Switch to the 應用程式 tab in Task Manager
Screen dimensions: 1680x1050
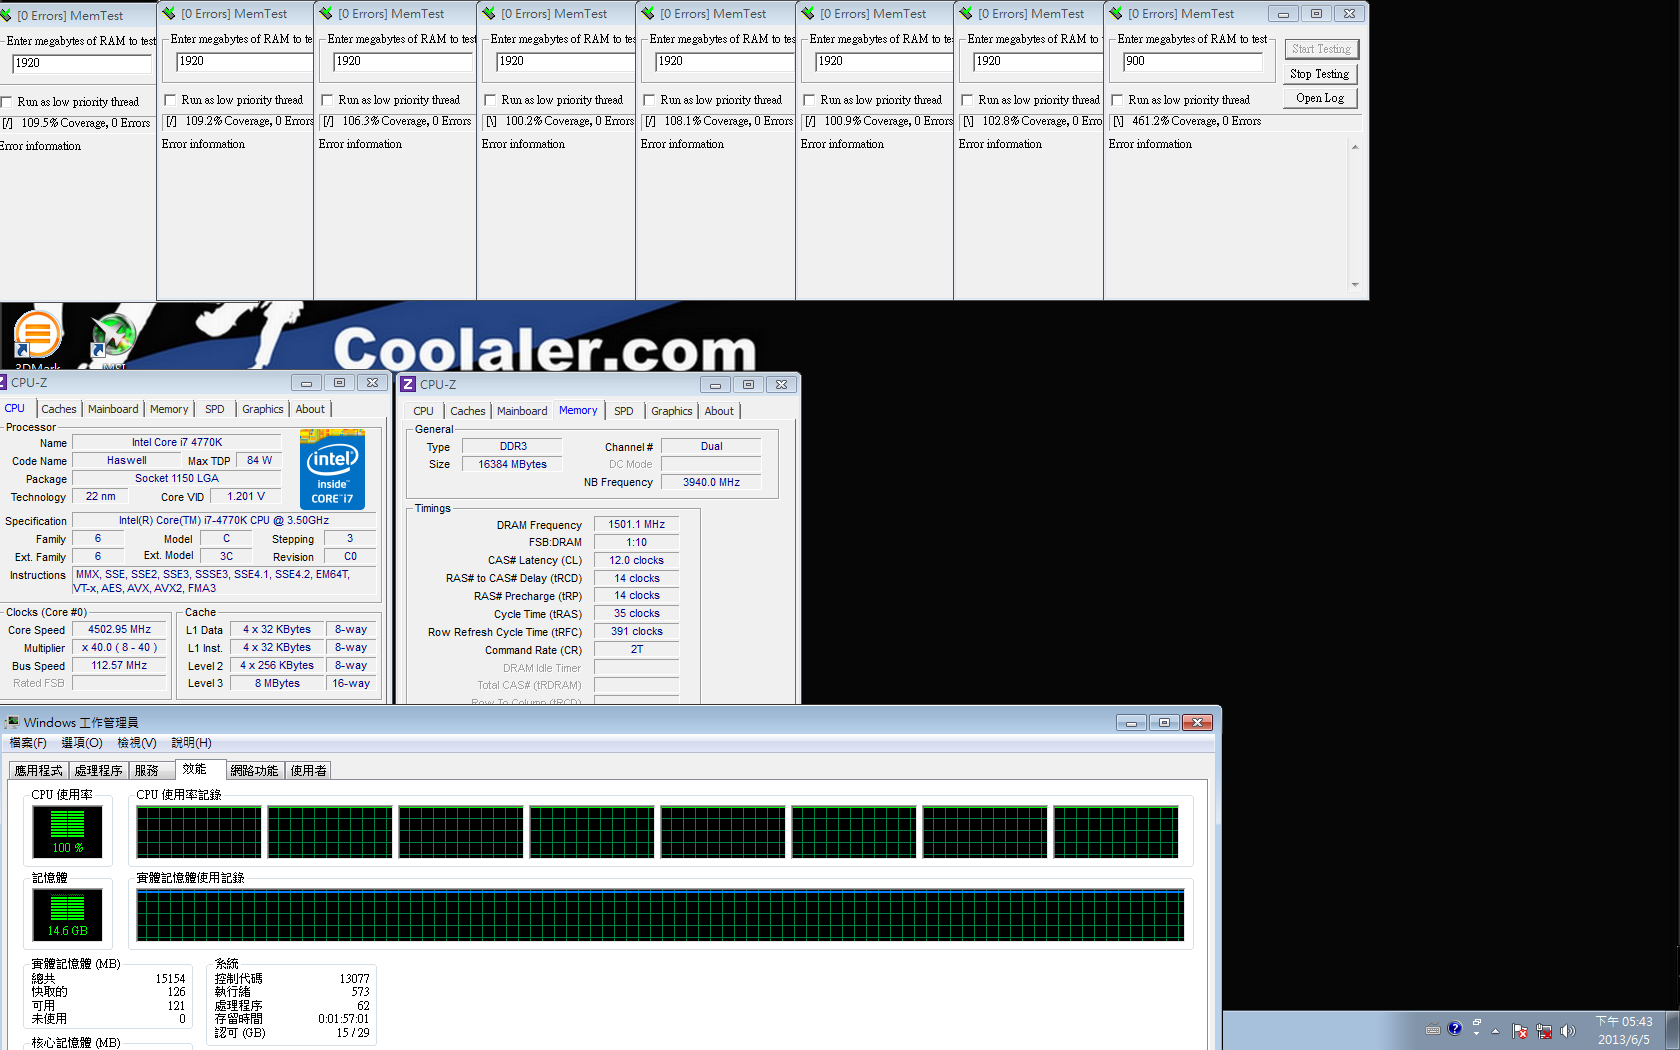tap(38, 770)
